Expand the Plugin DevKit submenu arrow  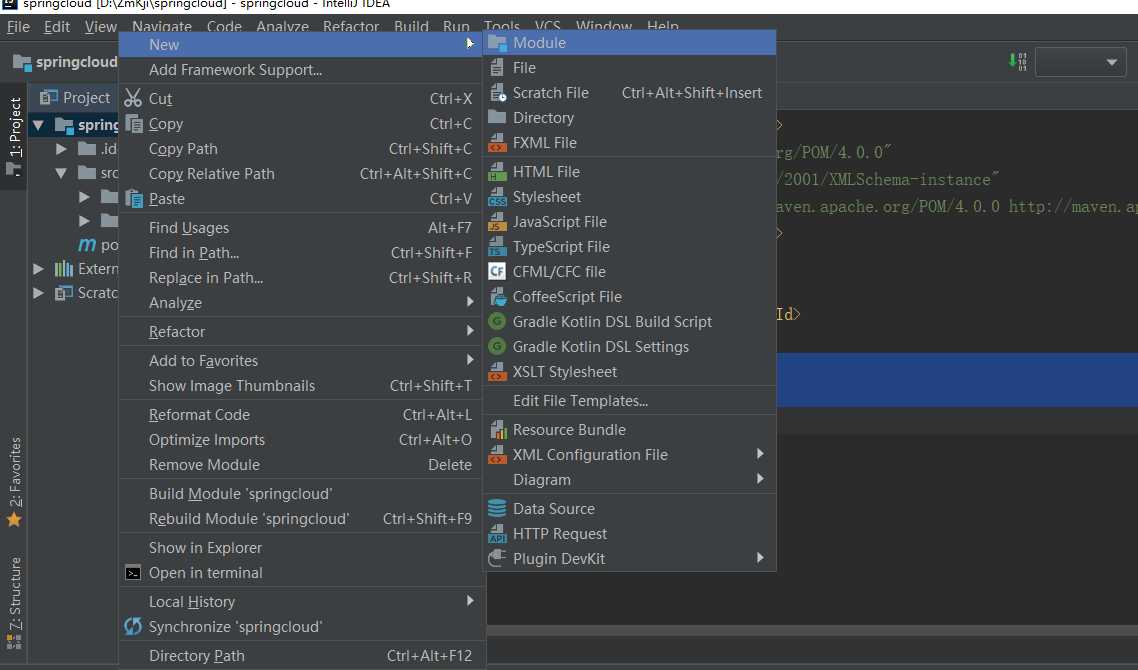[x=760, y=557]
